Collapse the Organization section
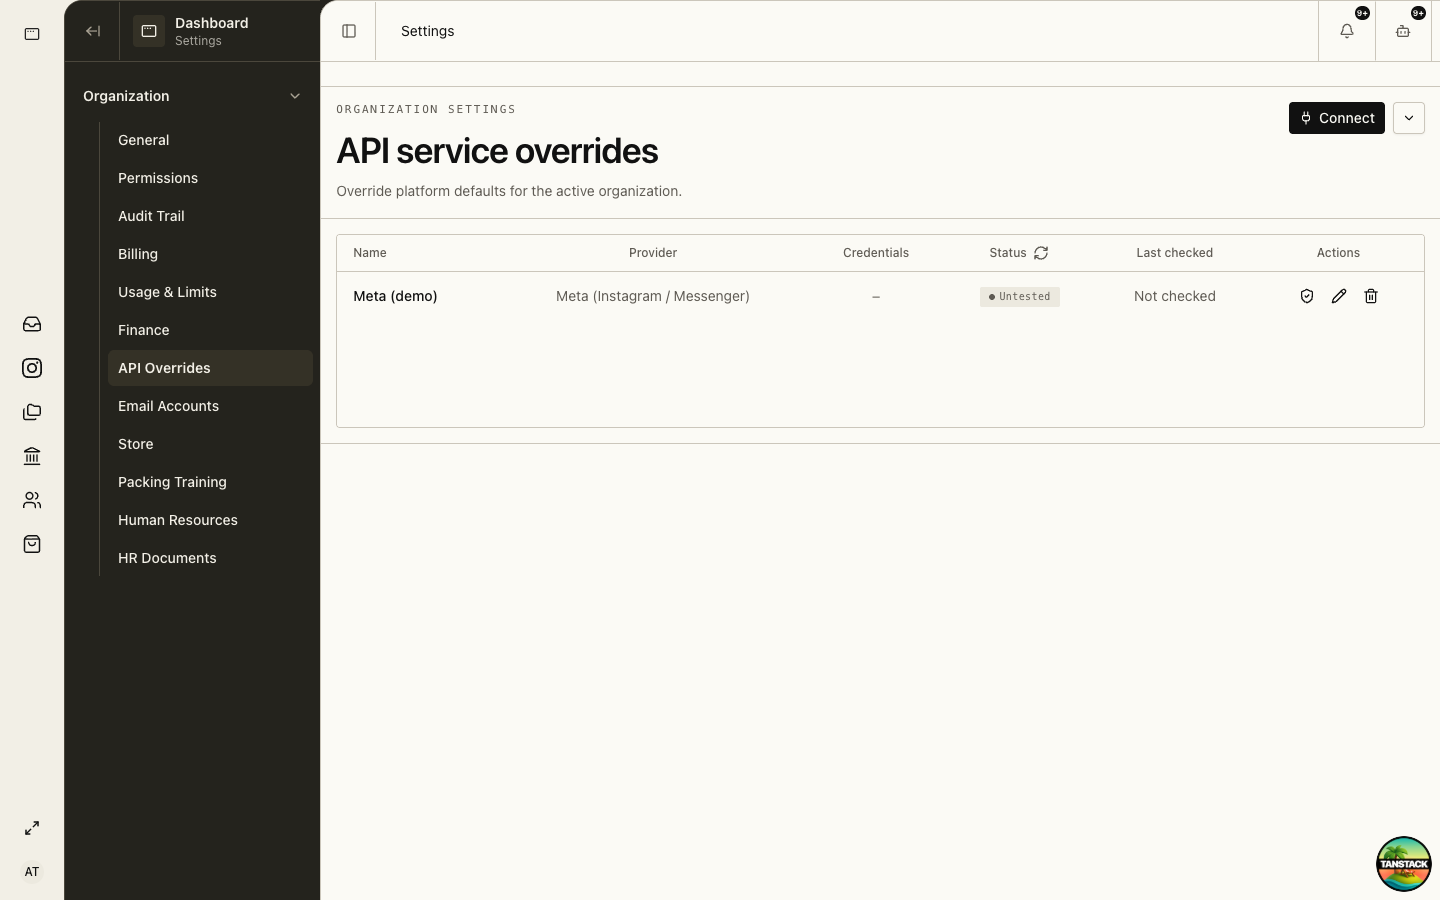Screen dimensions: 1440x900 tap(192, 96)
